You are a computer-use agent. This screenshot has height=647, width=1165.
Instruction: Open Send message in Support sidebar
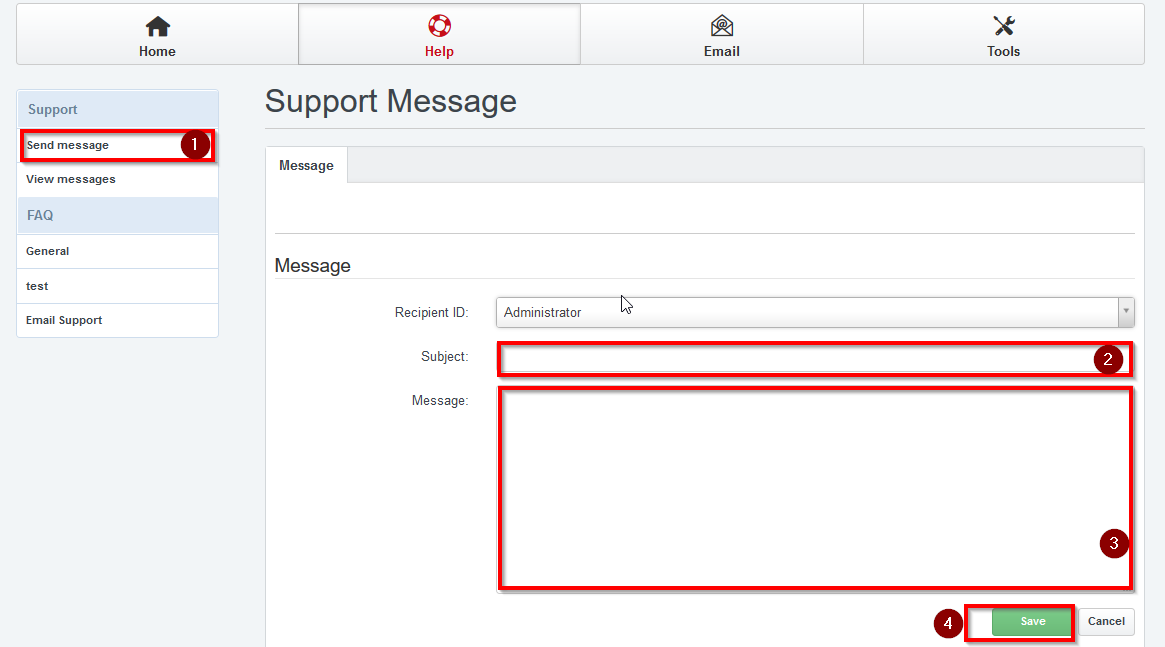click(68, 146)
